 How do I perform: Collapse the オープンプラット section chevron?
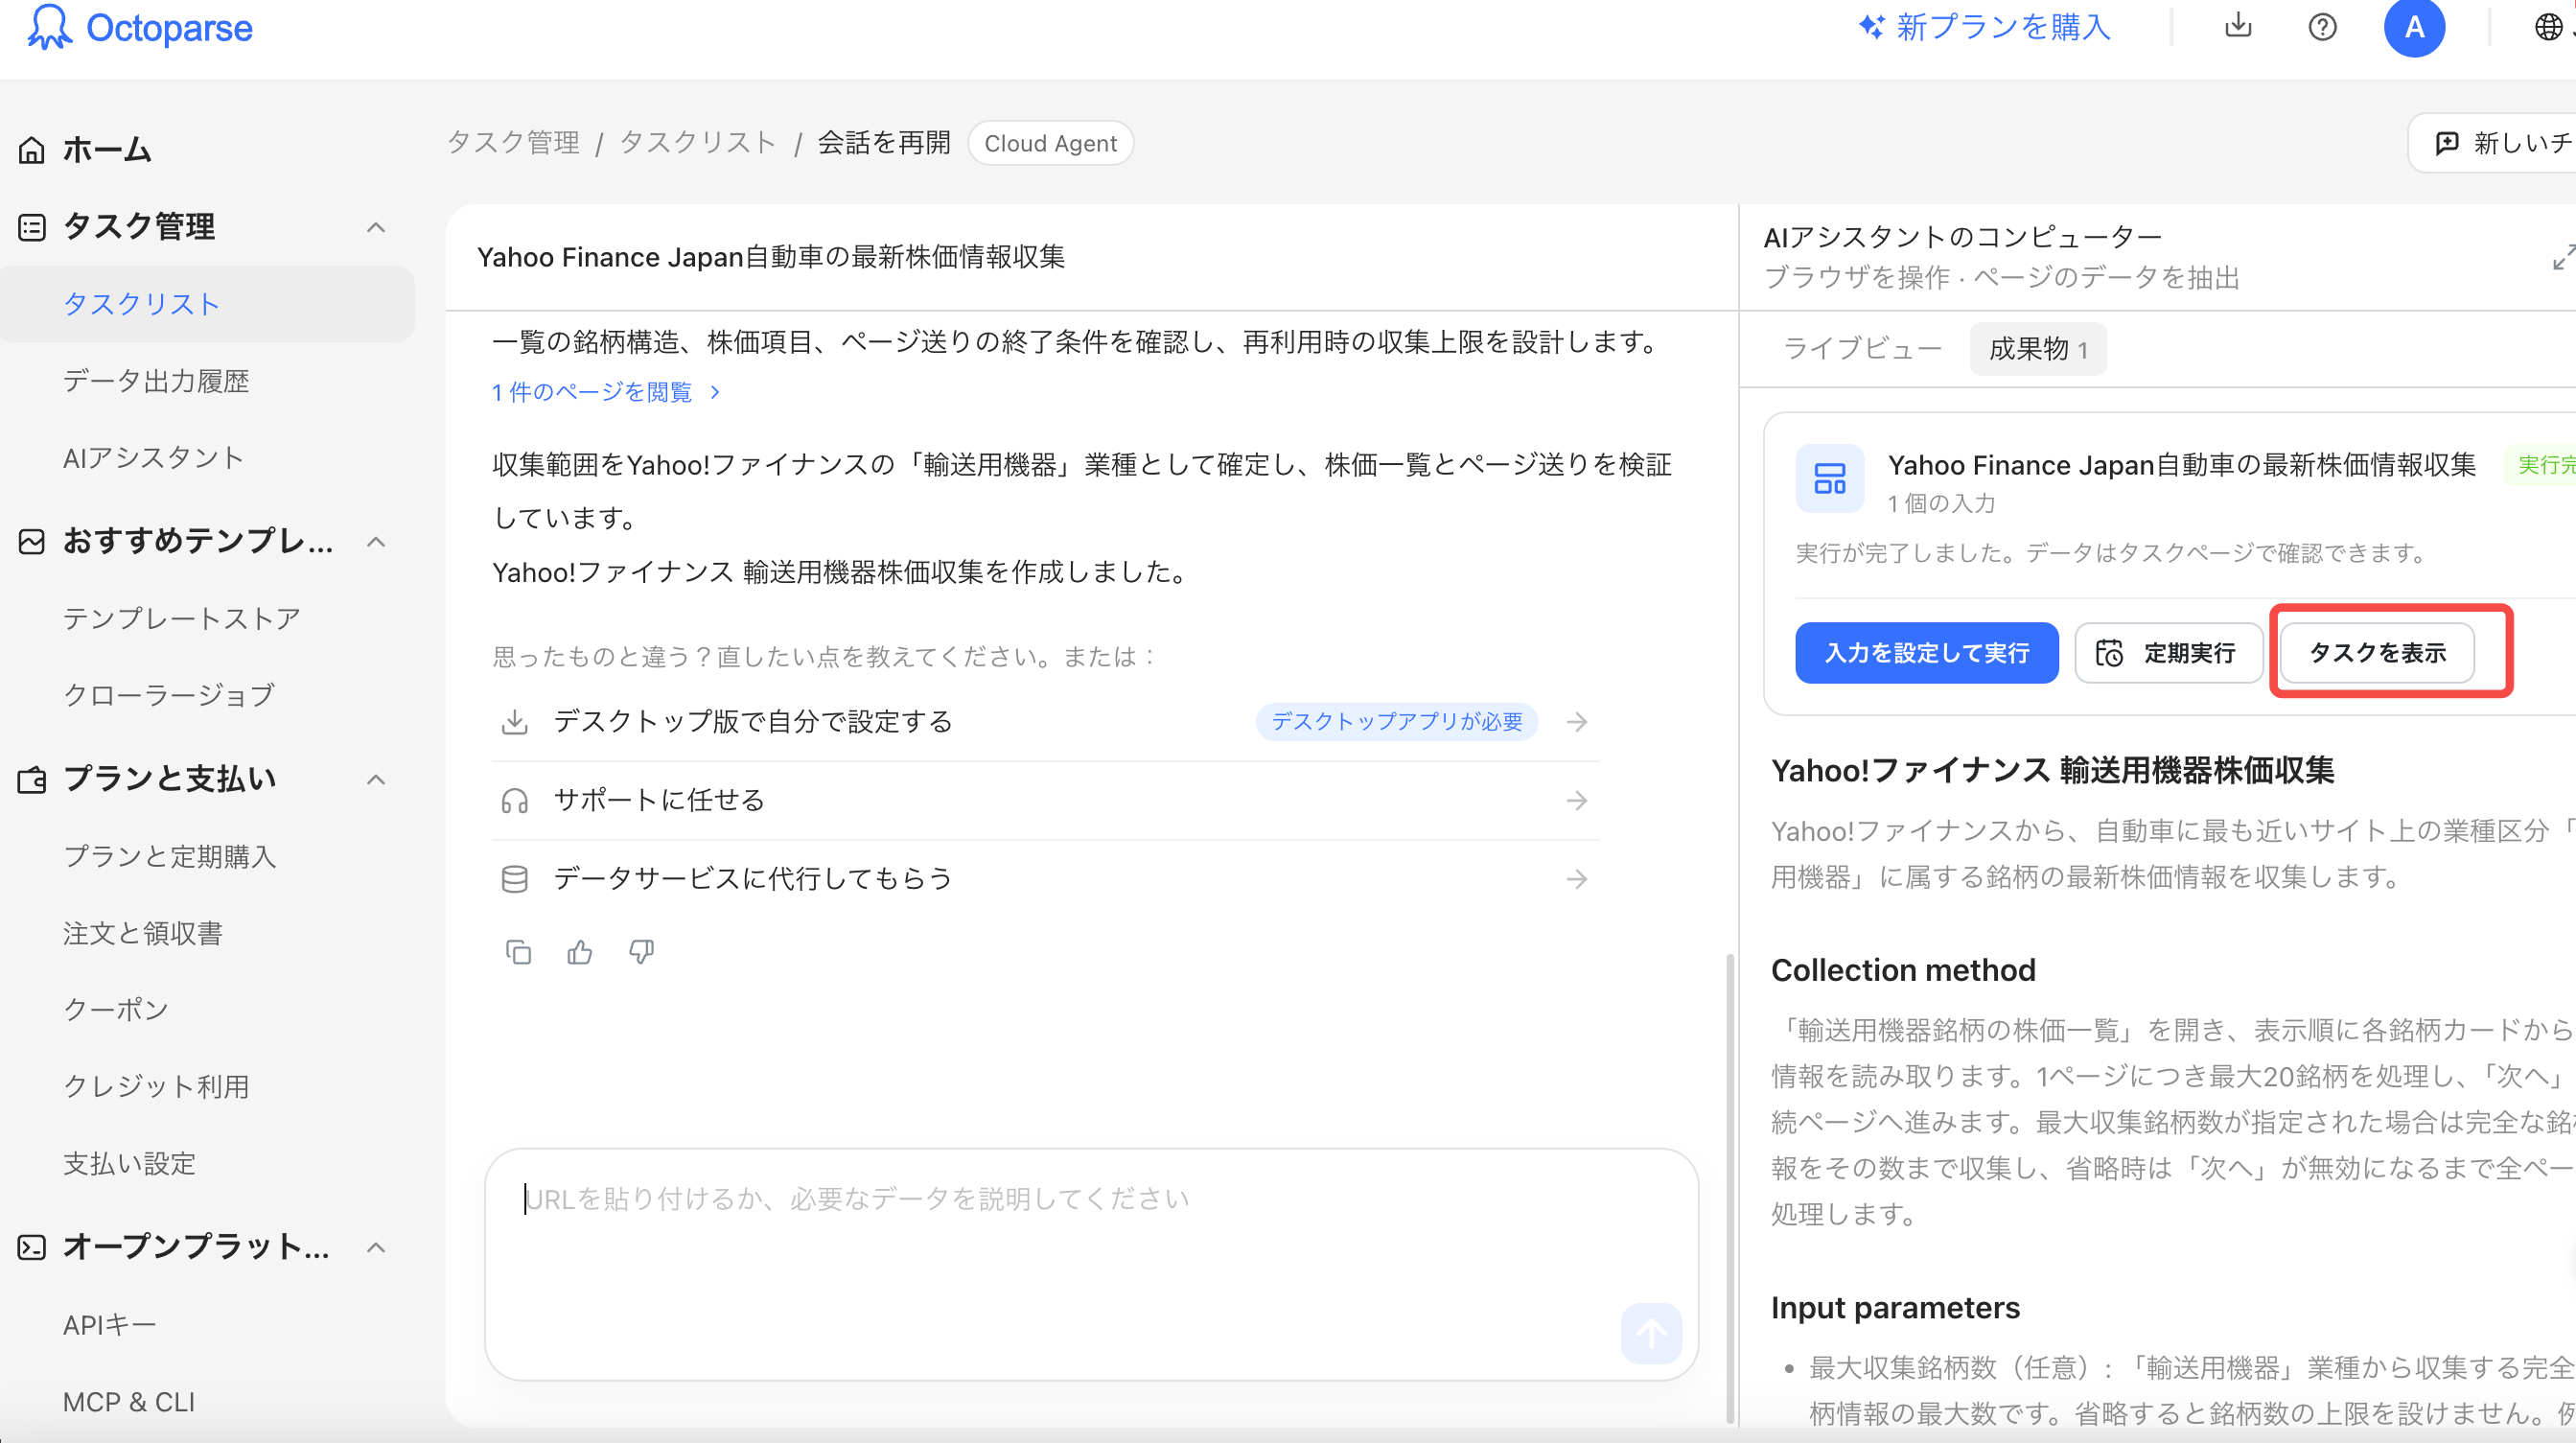[x=376, y=1248]
